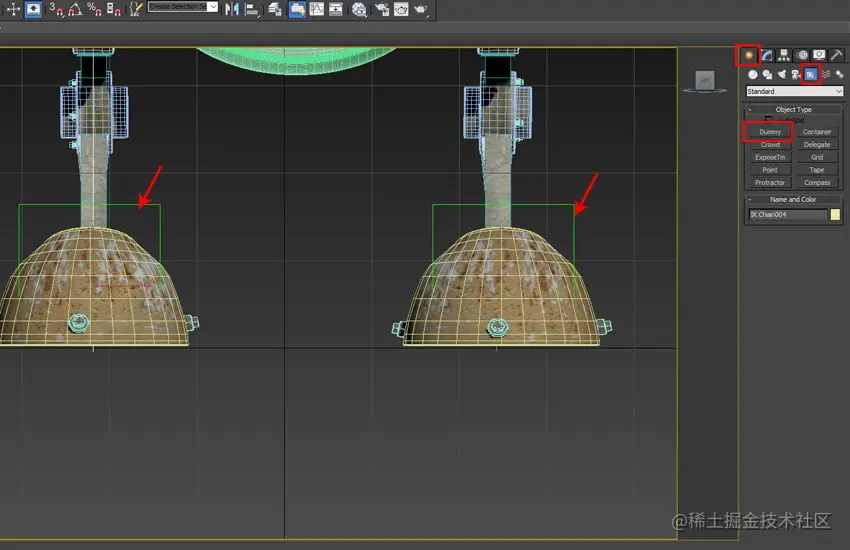Image resolution: width=850 pixels, height=550 pixels.
Task: Switch to the Motion panel tab
Action: coord(802,55)
